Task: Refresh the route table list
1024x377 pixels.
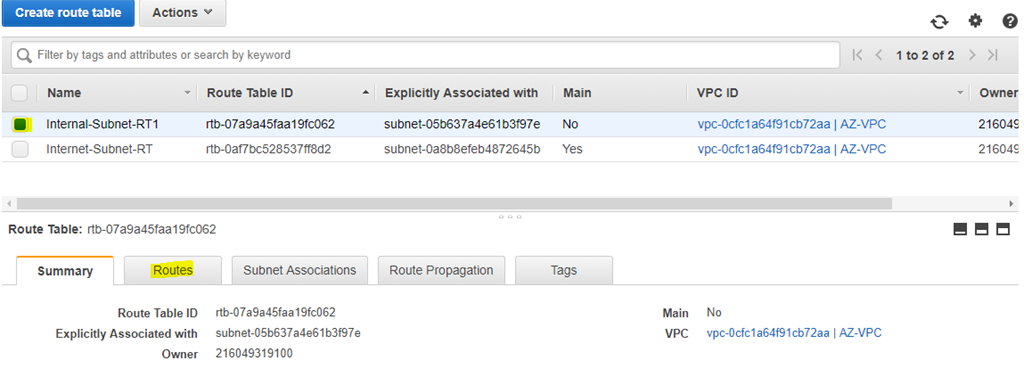Action: [x=938, y=22]
